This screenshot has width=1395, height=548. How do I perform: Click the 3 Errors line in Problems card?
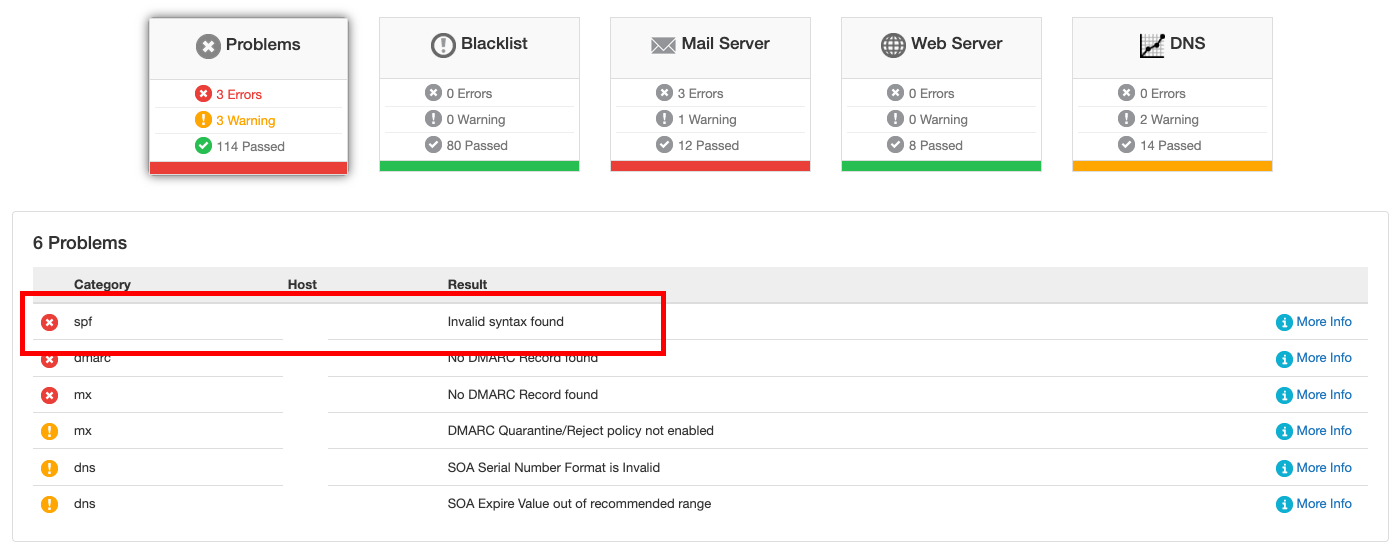click(x=238, y=94)
